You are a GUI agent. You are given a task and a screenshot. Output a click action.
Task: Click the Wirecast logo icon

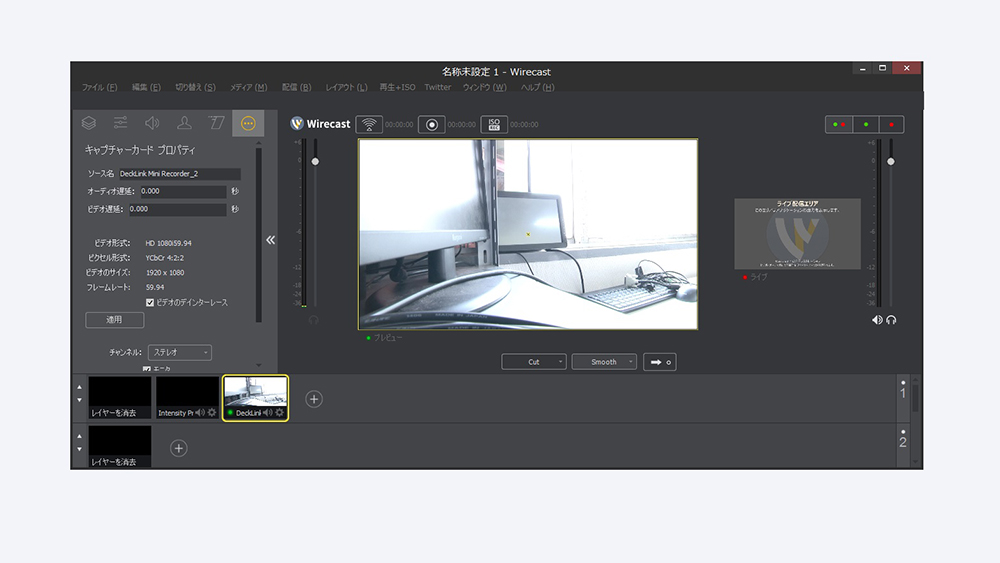[297, 124]
